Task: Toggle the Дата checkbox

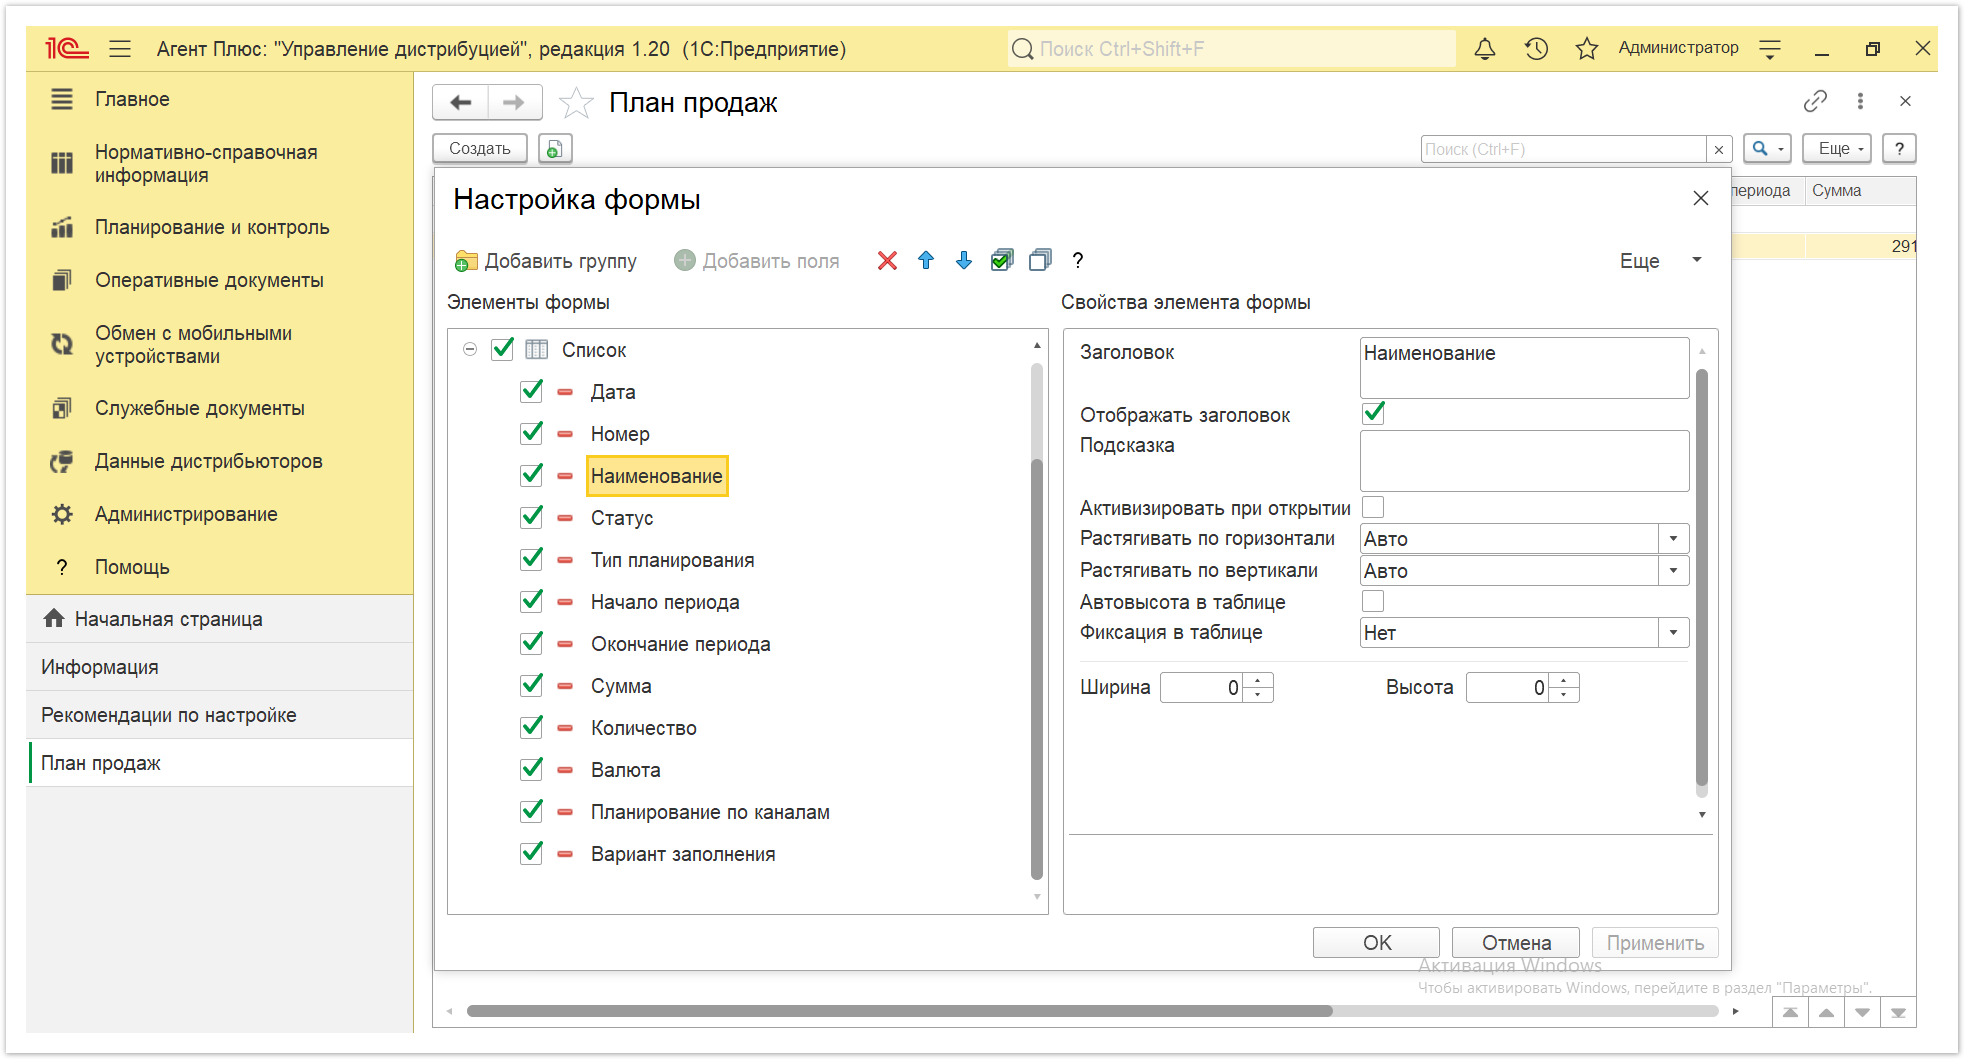Action: [x=532, y=391]
